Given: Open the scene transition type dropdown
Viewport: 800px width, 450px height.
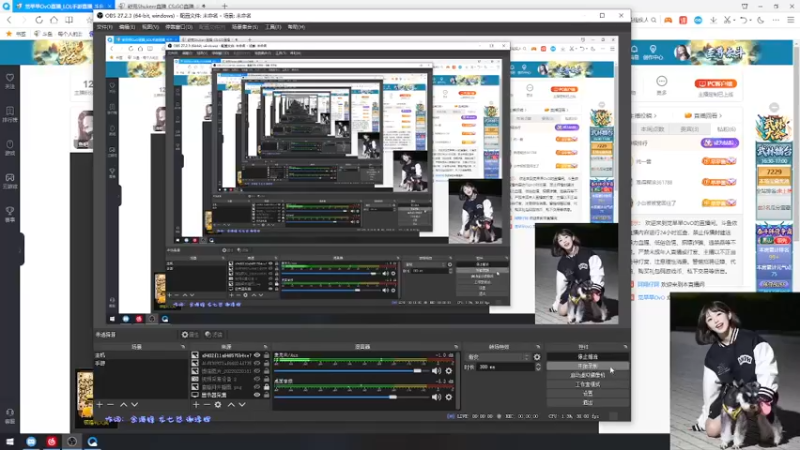Looking at the screenshot, I should (498, 357).
